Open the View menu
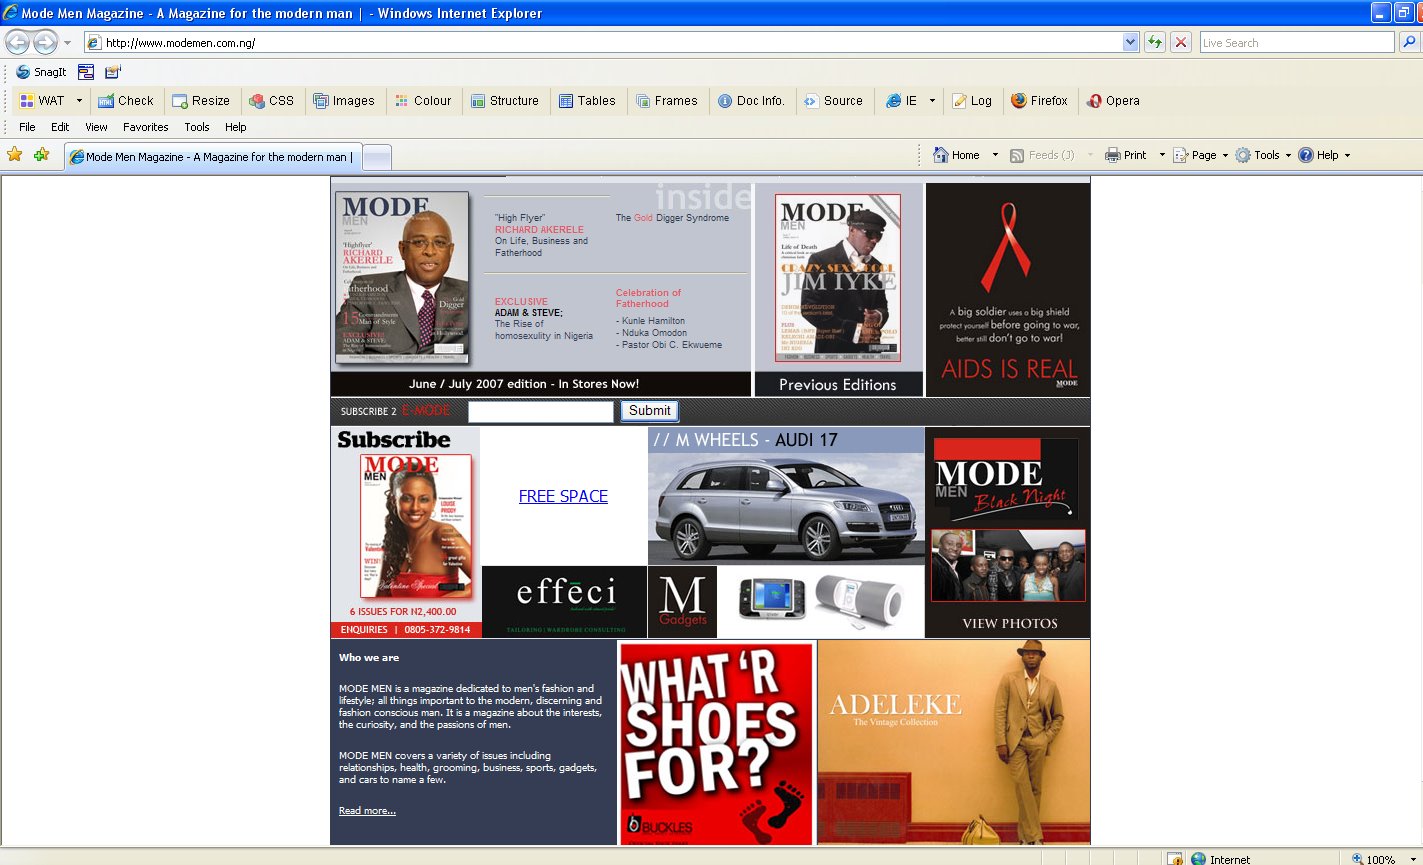 [96, 127]
